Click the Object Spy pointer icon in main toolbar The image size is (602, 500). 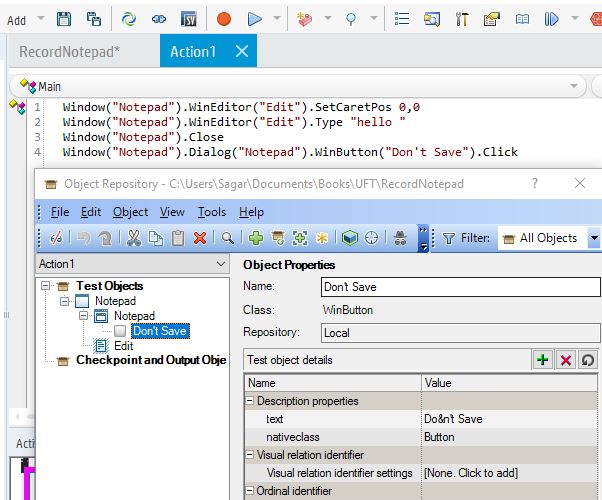tap(351, 18)
